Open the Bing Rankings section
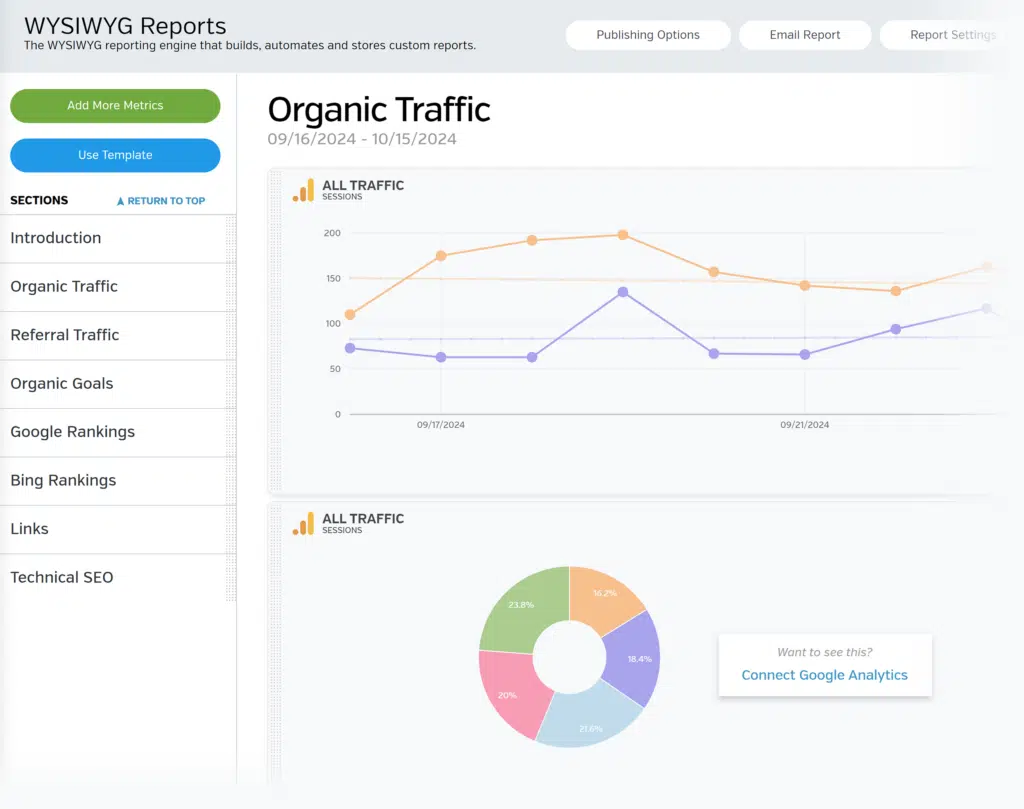This screenshot has height=809, width=1024. 63,481
